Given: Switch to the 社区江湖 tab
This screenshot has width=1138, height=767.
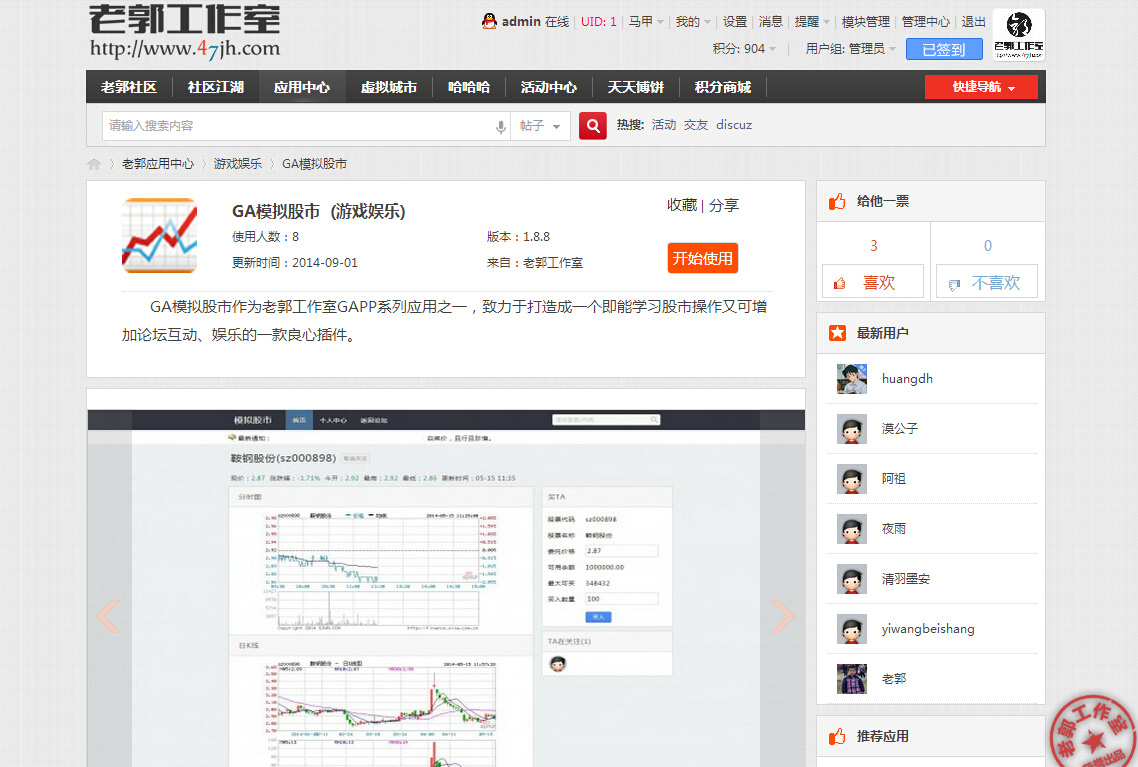Looking at the screenshot, I should click(x=214, y=87).
